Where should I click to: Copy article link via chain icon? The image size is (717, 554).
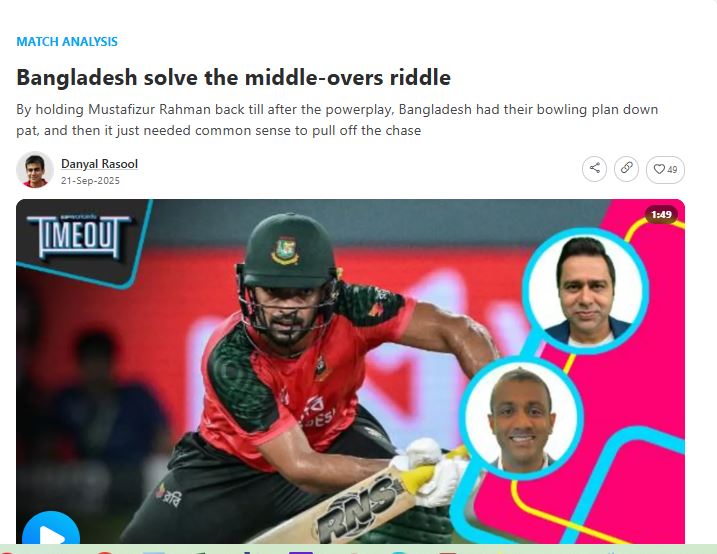[x=626, y=169]
